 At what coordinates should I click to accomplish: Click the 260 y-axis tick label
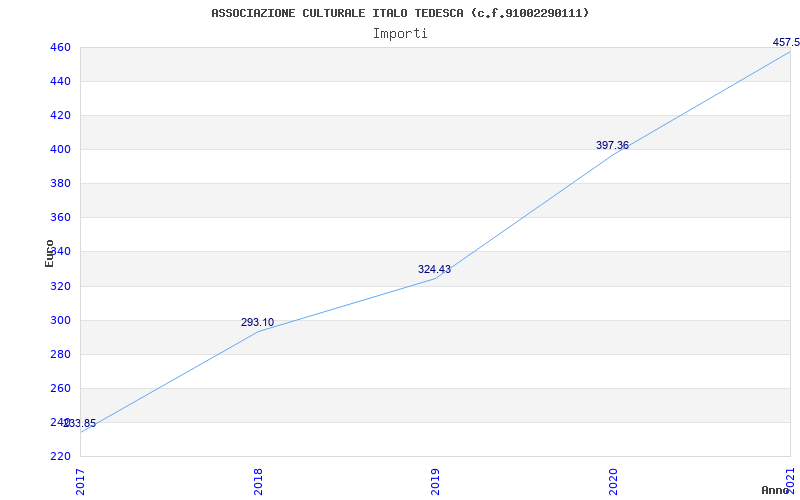click(x=60, y=388)
